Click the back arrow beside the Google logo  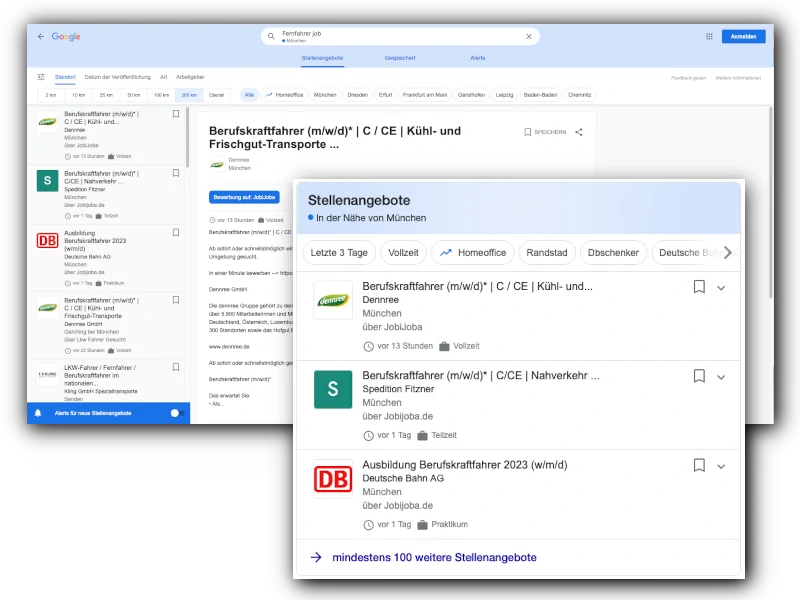point(41,36)
